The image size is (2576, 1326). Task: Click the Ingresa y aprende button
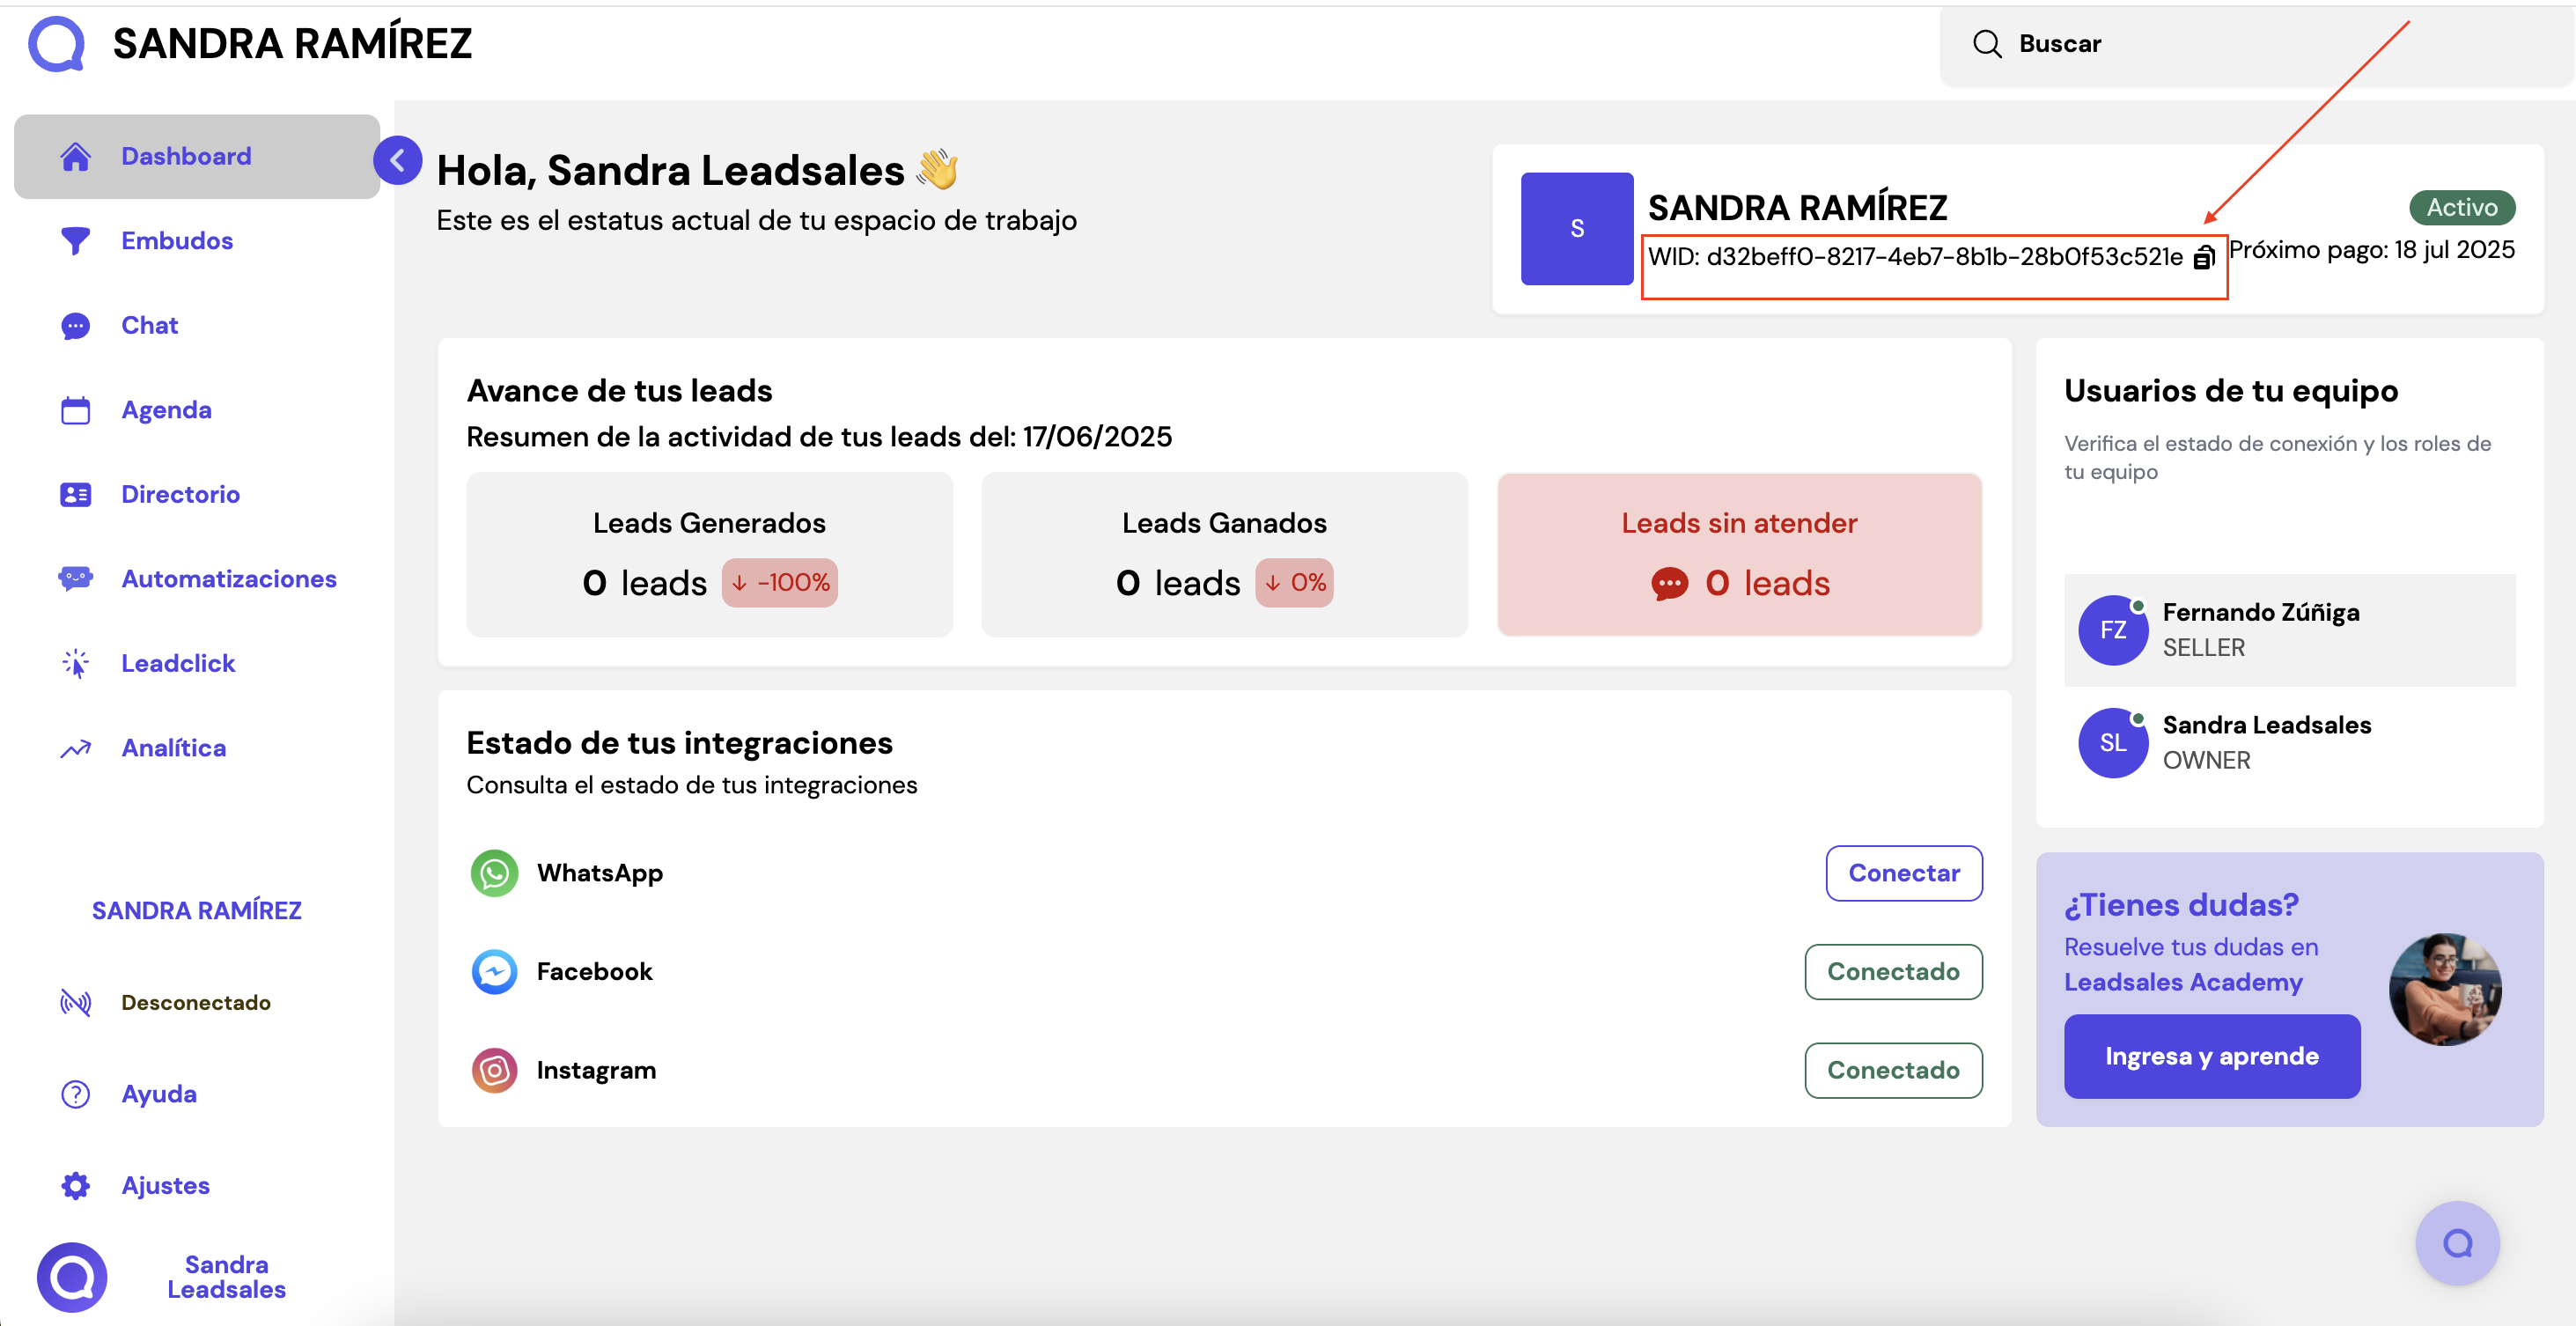[2211, 1056]
